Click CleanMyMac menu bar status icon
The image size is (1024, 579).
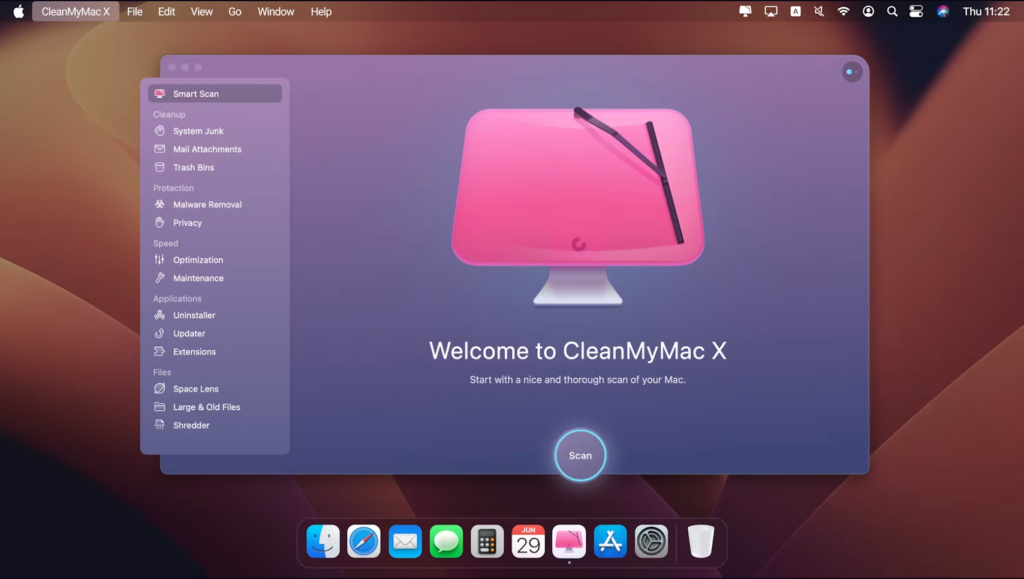click(745, 11)
